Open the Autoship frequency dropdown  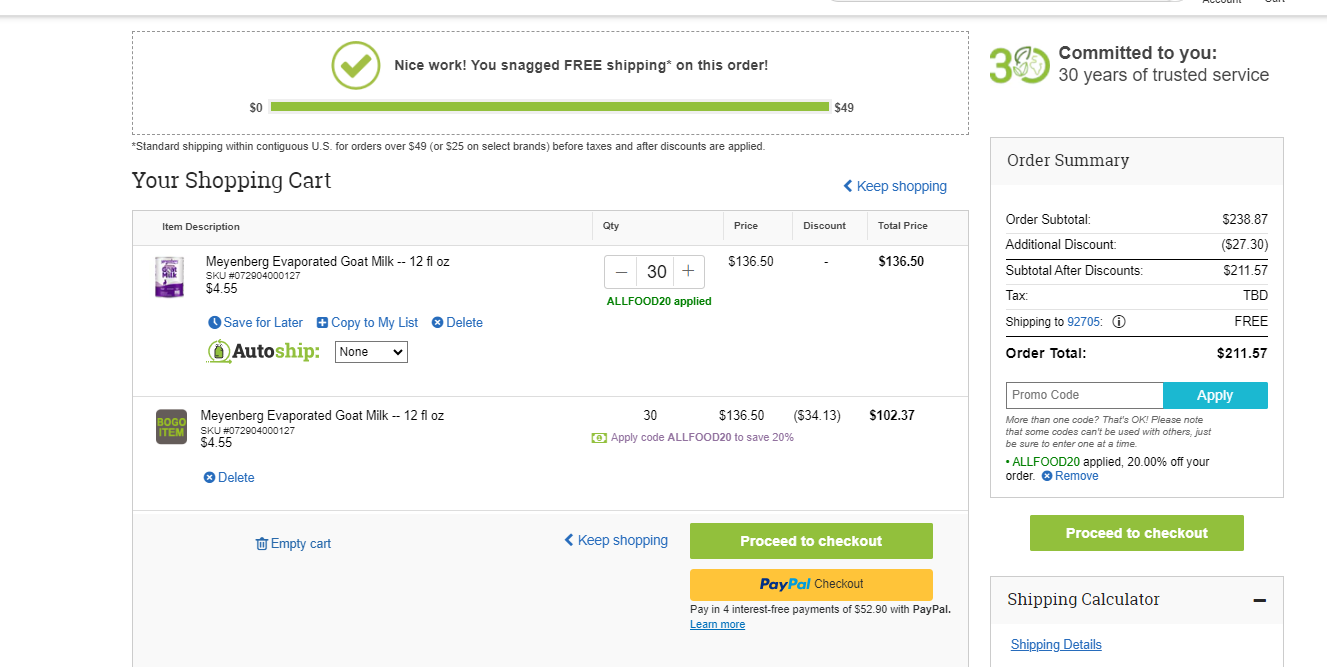(371, 352)
